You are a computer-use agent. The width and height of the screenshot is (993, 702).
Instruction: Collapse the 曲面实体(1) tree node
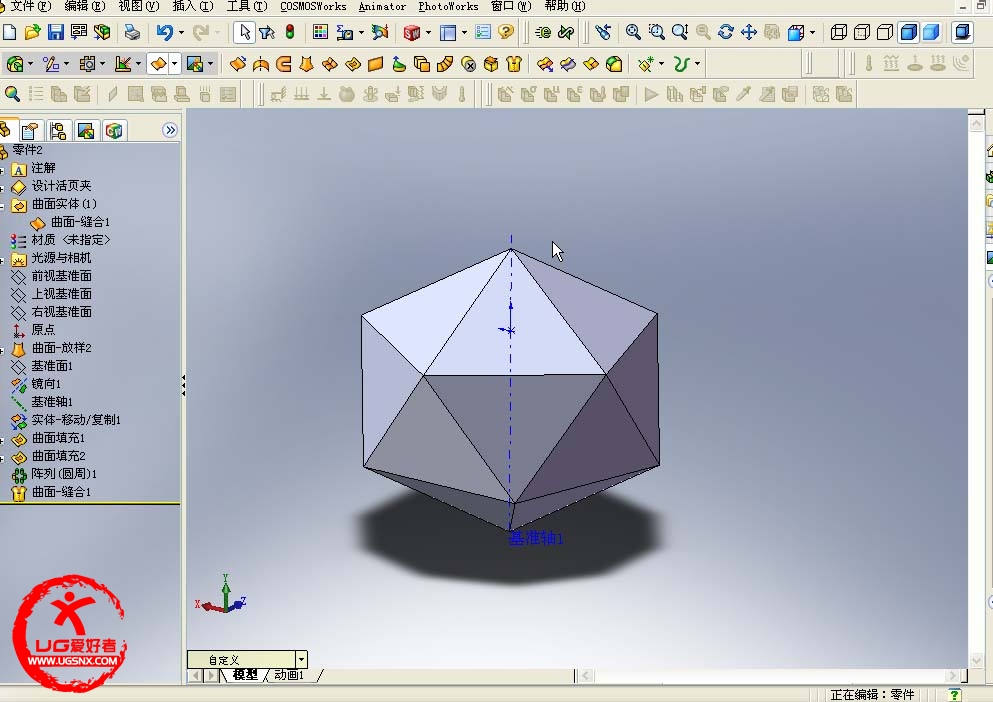[x=3, y=206]
